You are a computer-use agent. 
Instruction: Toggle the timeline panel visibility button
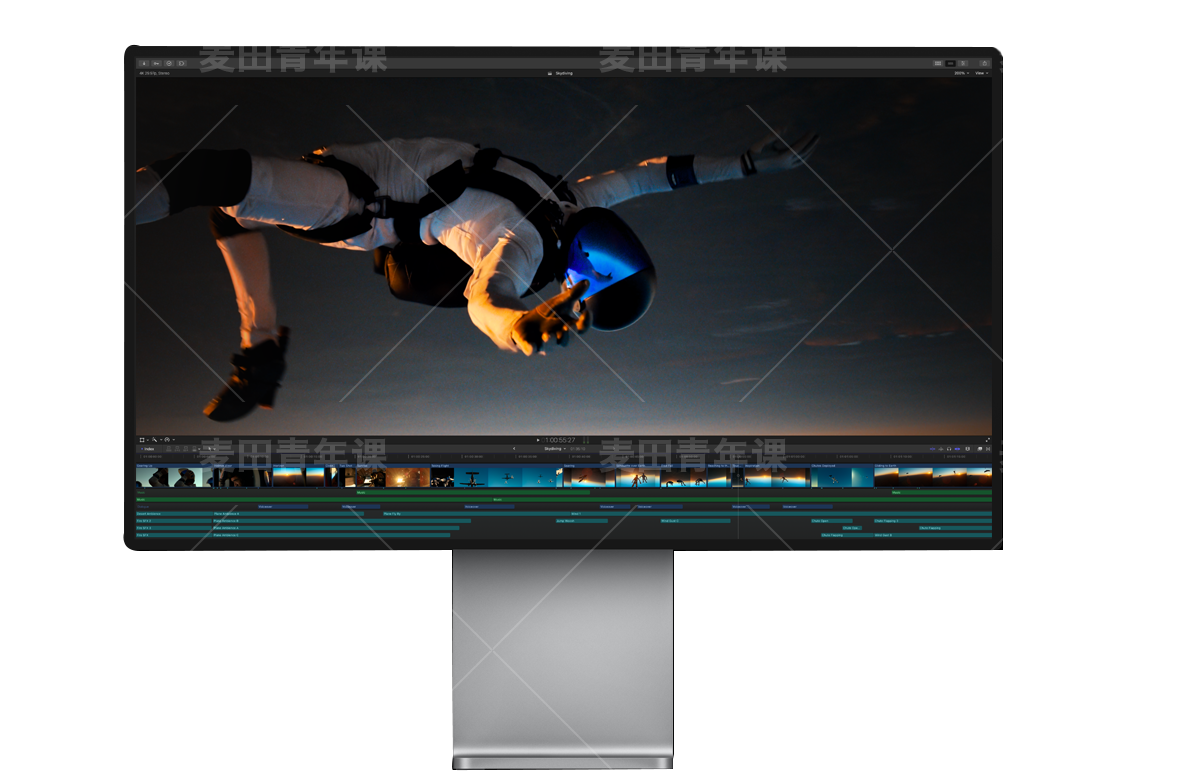coord(951,64)
